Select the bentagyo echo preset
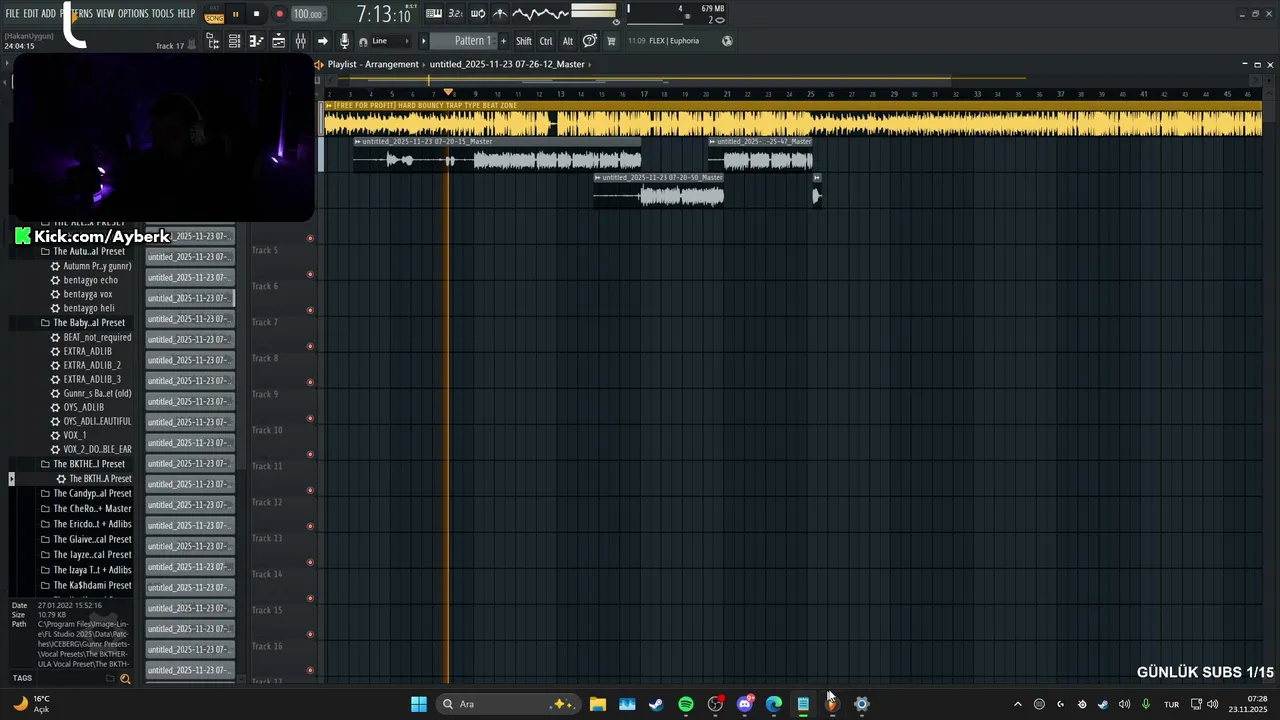The width and height of the screenshot is (1280, 720). click(x=84, y=280)
